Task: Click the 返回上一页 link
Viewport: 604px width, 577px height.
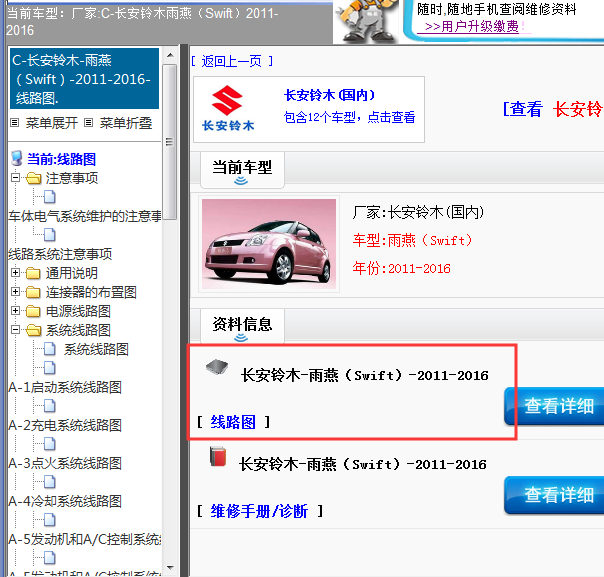Action: pos(232,61)
